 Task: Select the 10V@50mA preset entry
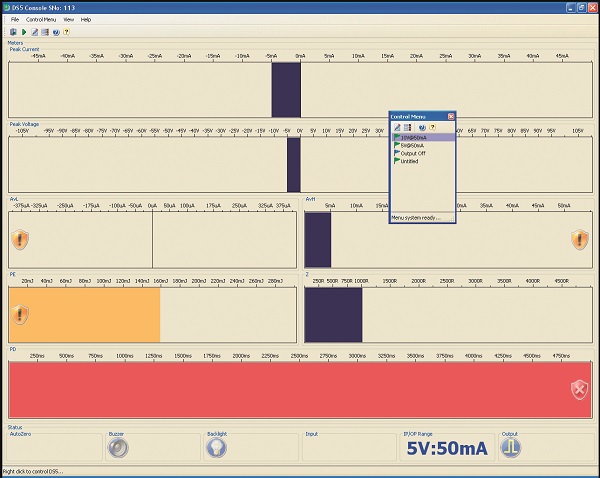(x=414, y=137)
